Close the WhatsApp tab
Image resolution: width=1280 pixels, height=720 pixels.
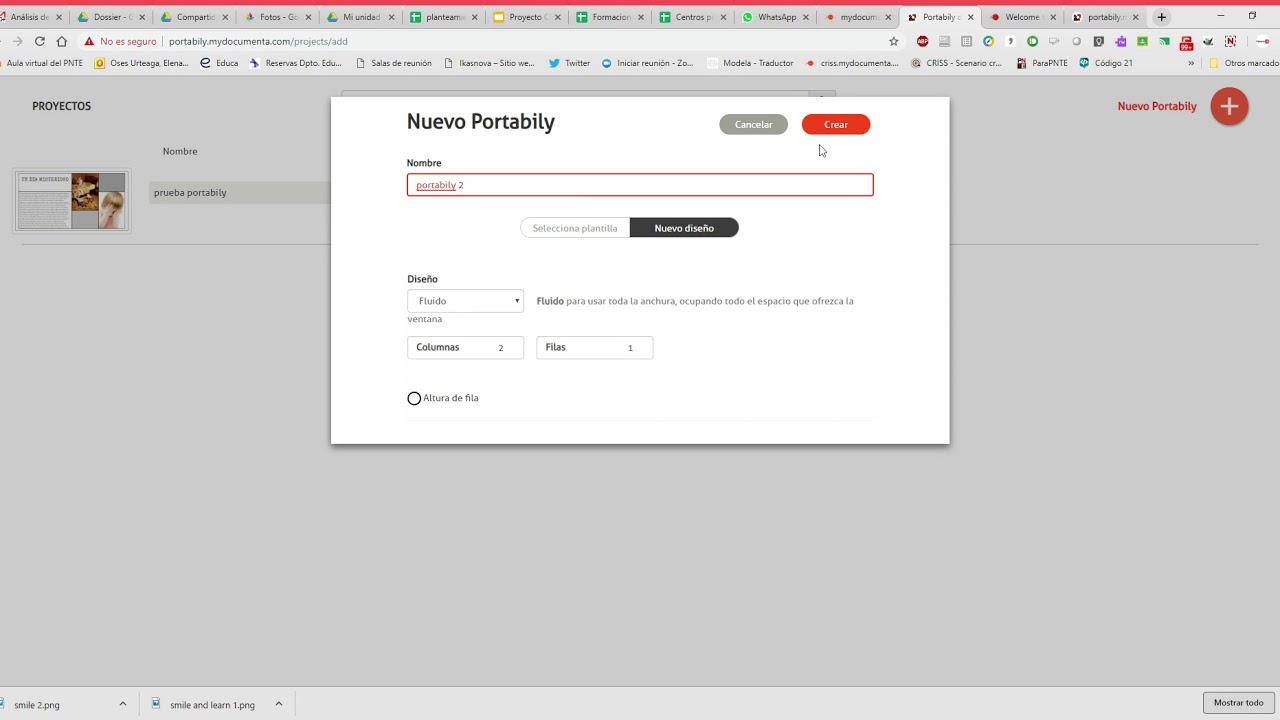[x=806, y=17]
